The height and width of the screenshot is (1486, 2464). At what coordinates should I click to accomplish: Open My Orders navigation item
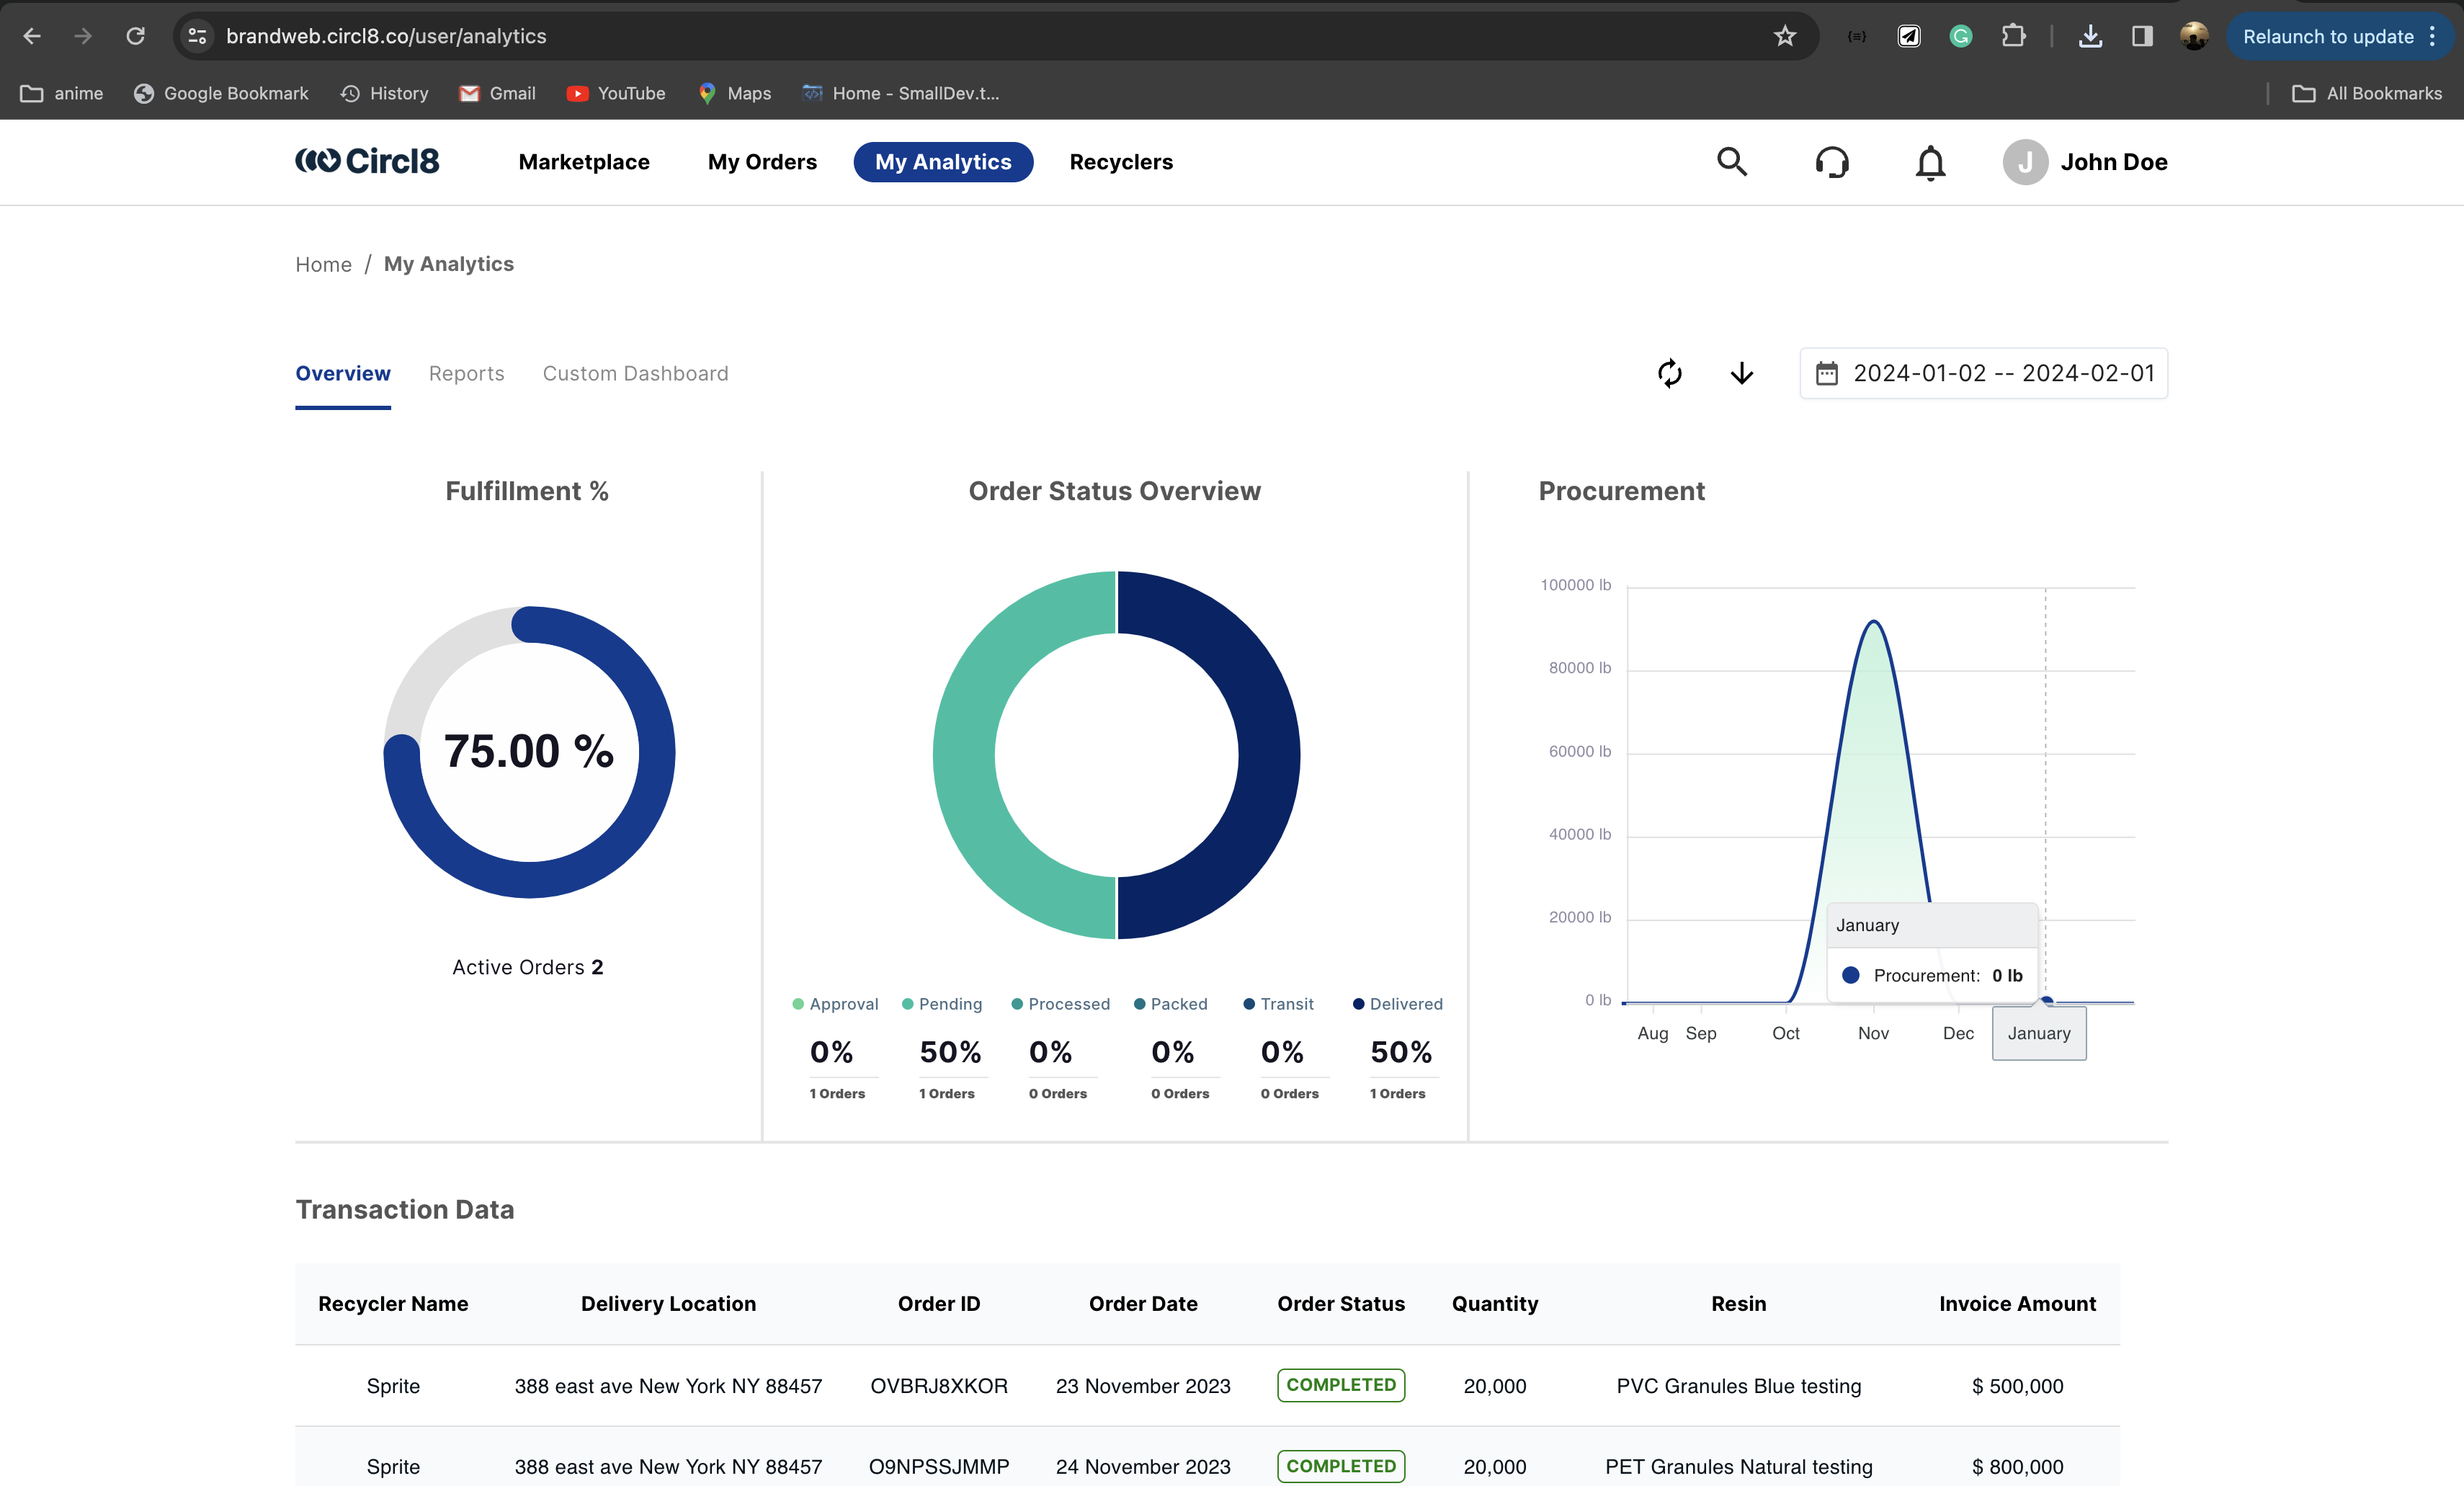(x=762, y=162)
